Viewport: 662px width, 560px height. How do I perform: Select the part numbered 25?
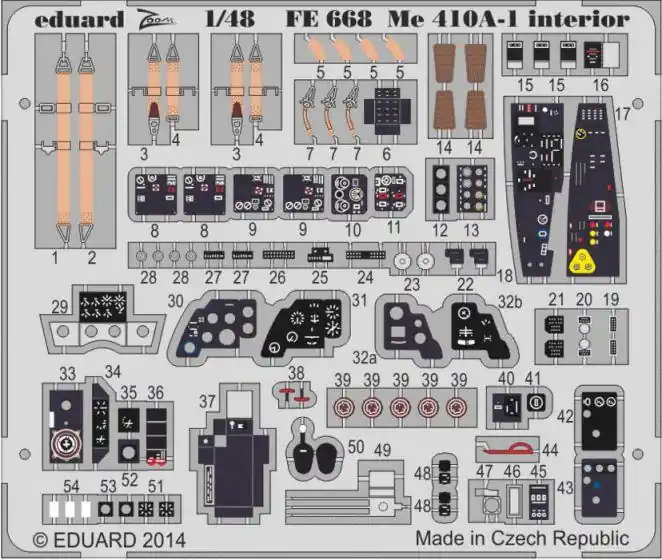[x=320, y=254]
